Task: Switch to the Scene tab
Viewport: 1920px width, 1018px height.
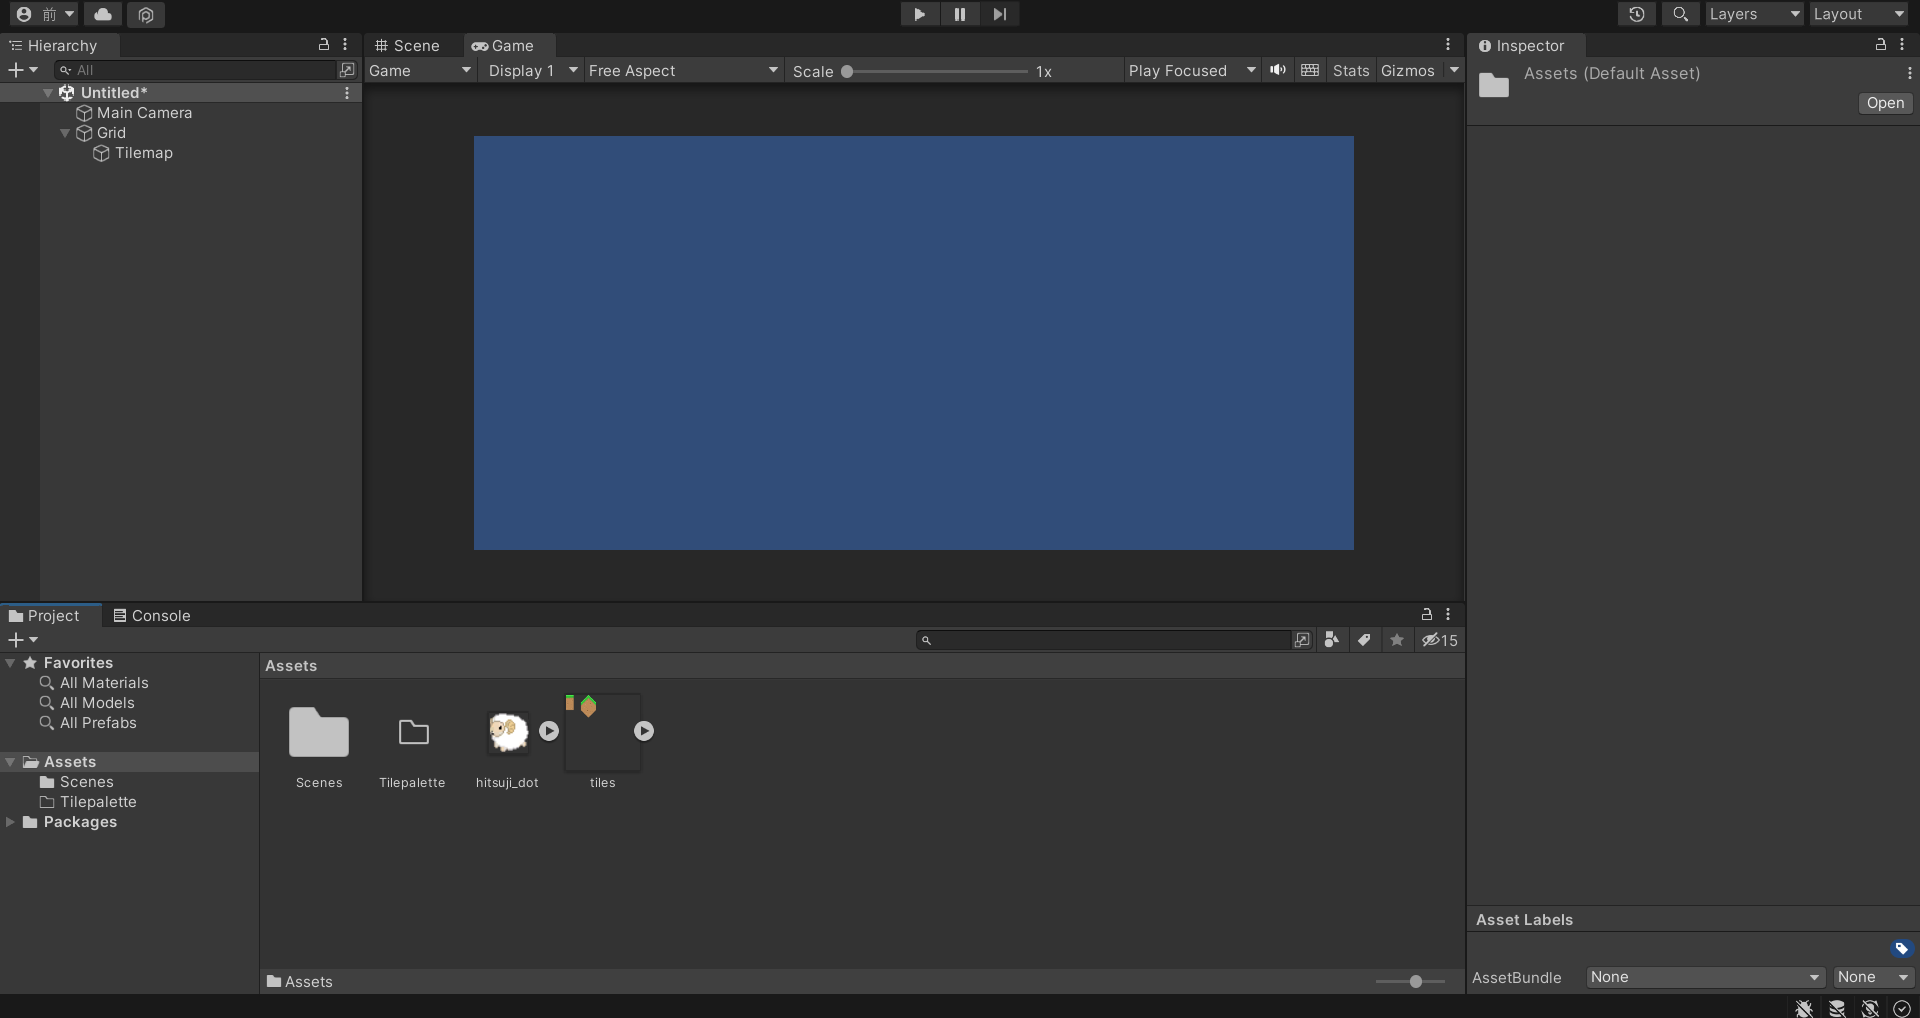Action: tap(408, 46)
